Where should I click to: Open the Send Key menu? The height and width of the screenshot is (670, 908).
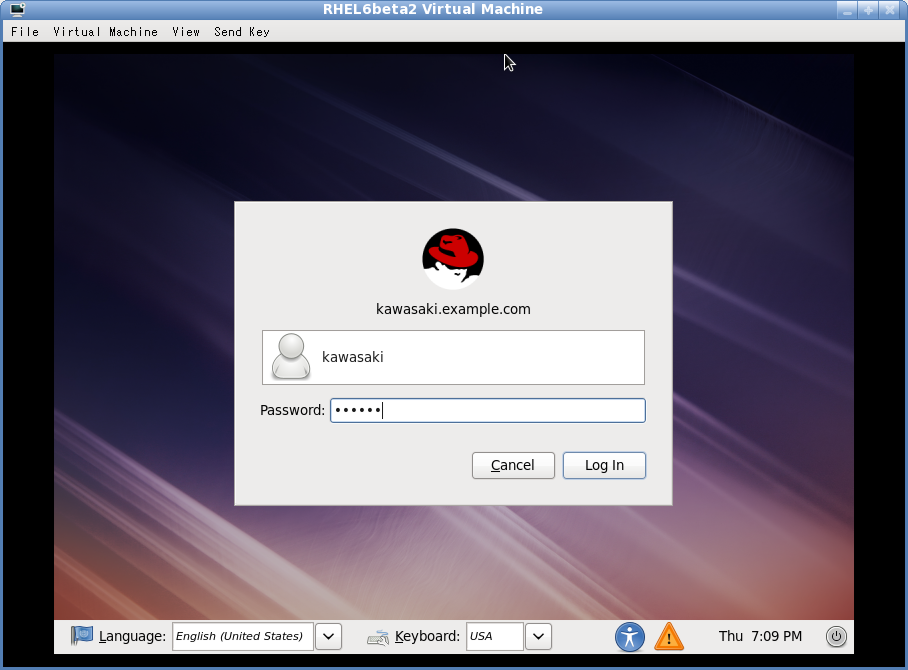click(x=242, y=32)
